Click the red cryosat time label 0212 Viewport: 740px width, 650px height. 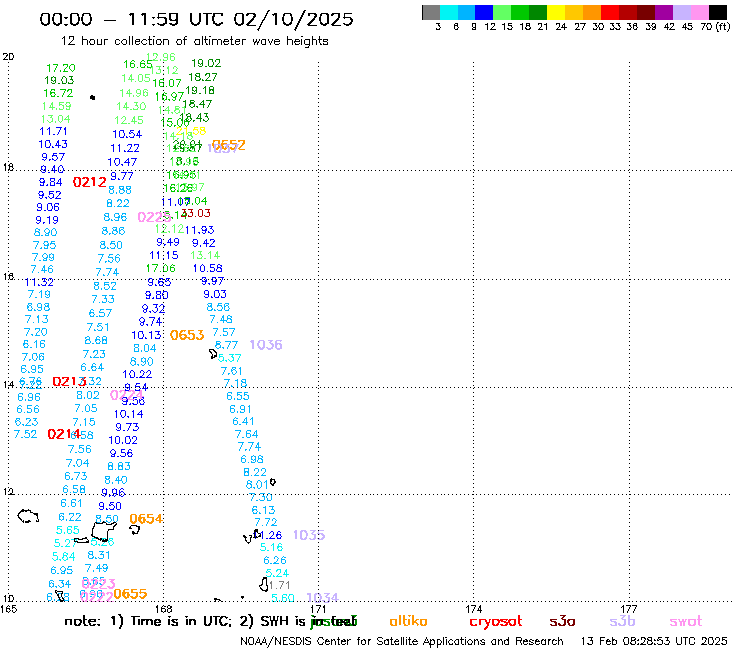pyautogui.click(x=90, y=182)
